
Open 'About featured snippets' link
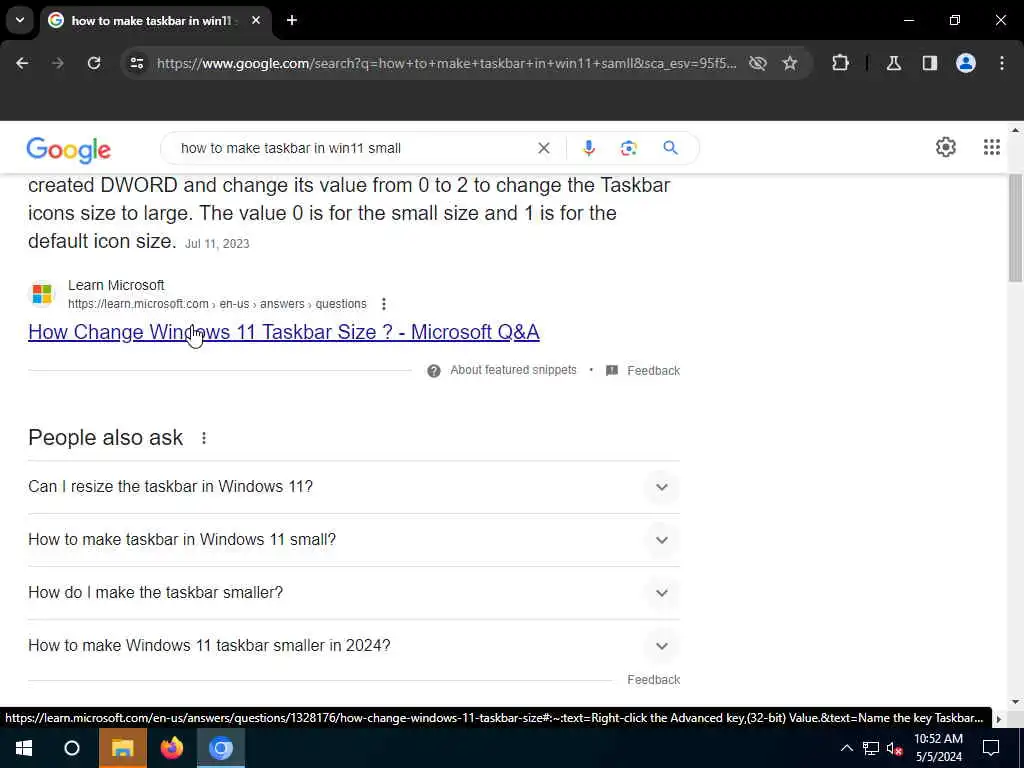[x=513, y=370]
